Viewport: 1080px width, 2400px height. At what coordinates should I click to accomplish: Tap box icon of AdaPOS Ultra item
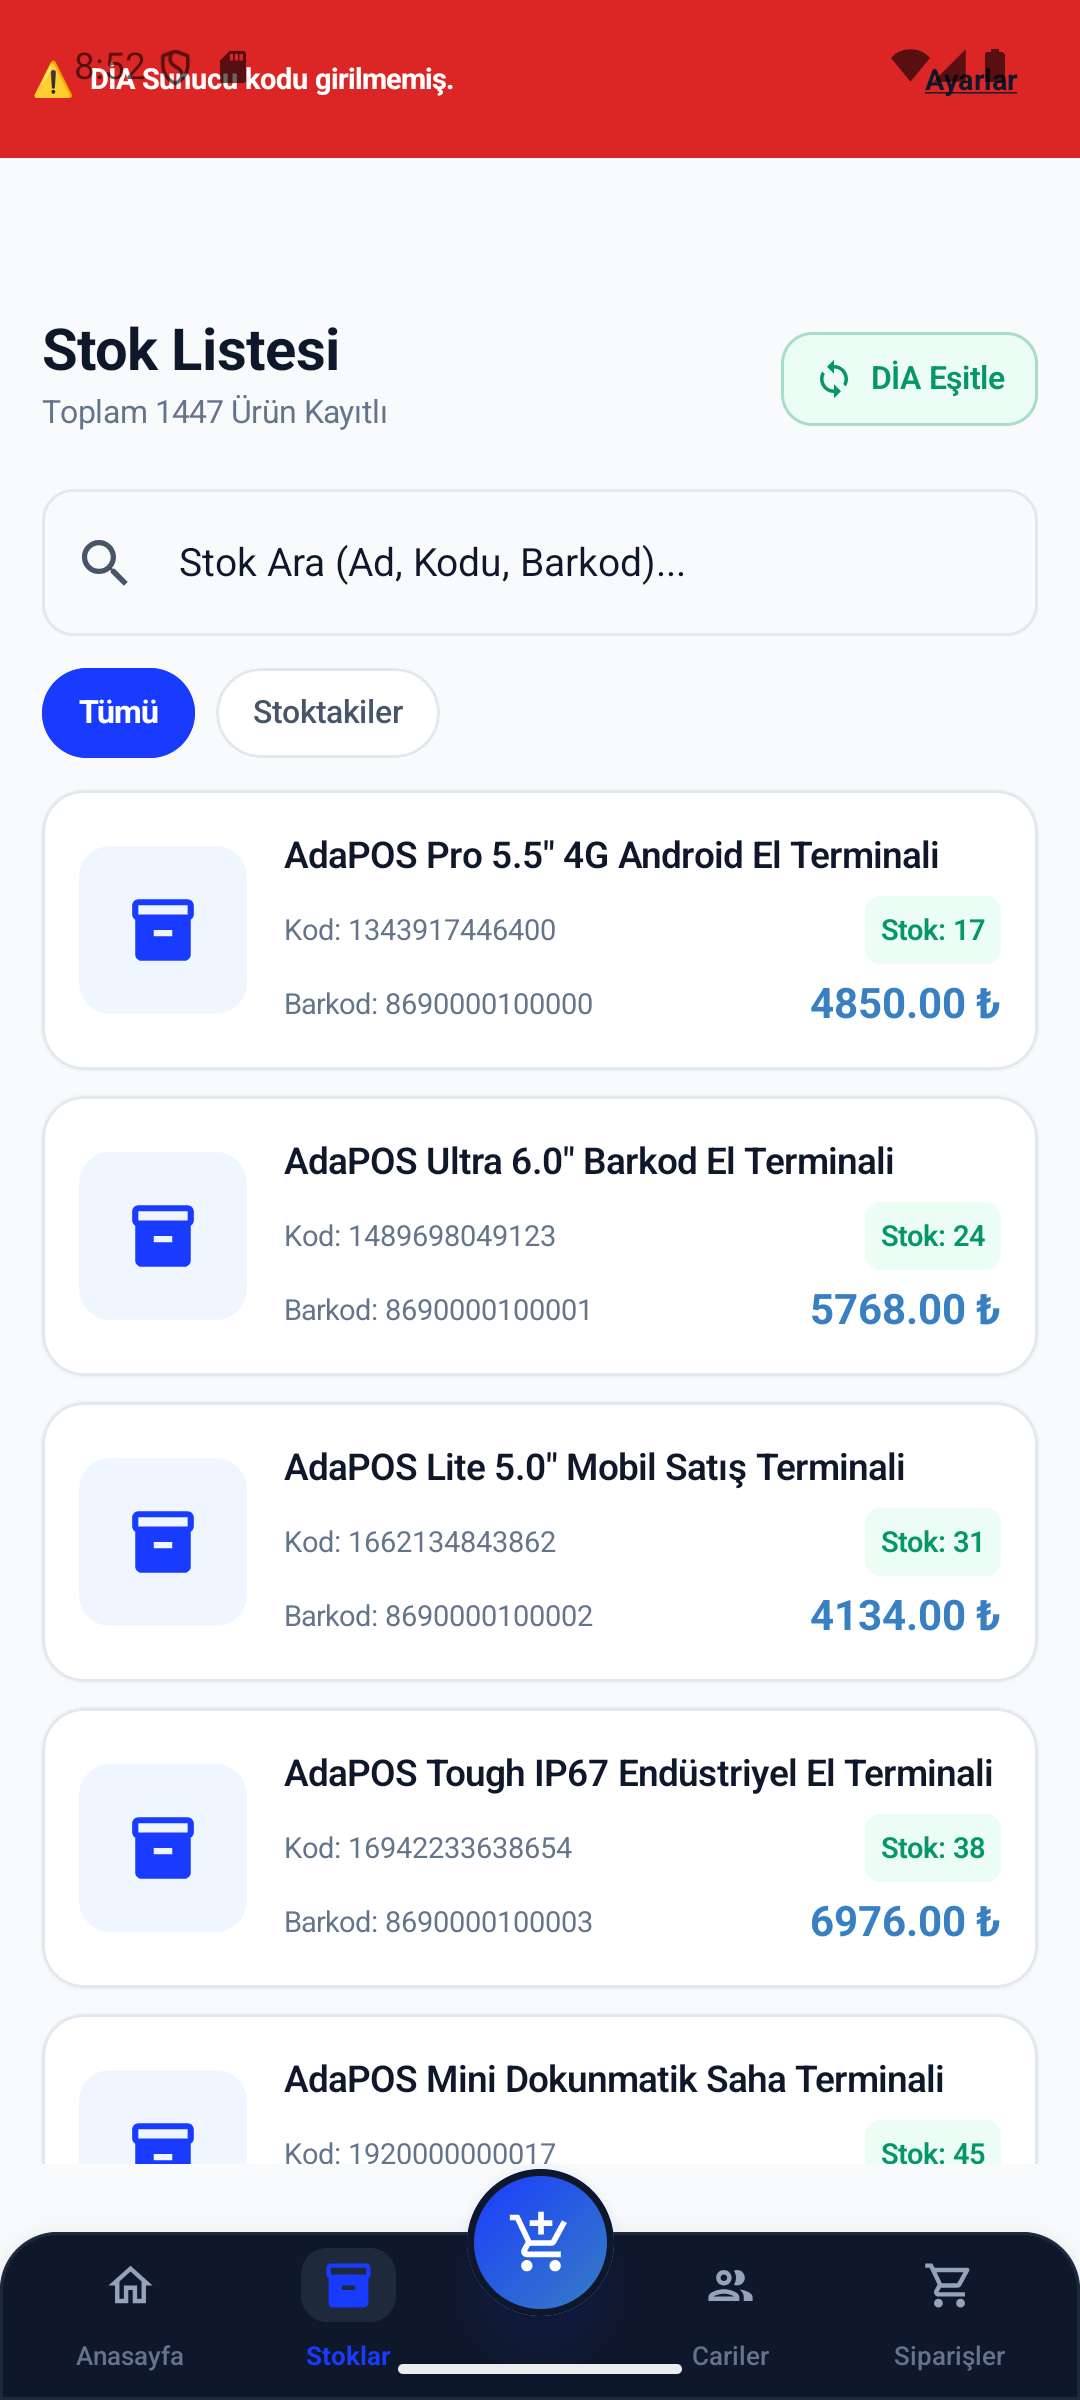tap(163, 1236)
